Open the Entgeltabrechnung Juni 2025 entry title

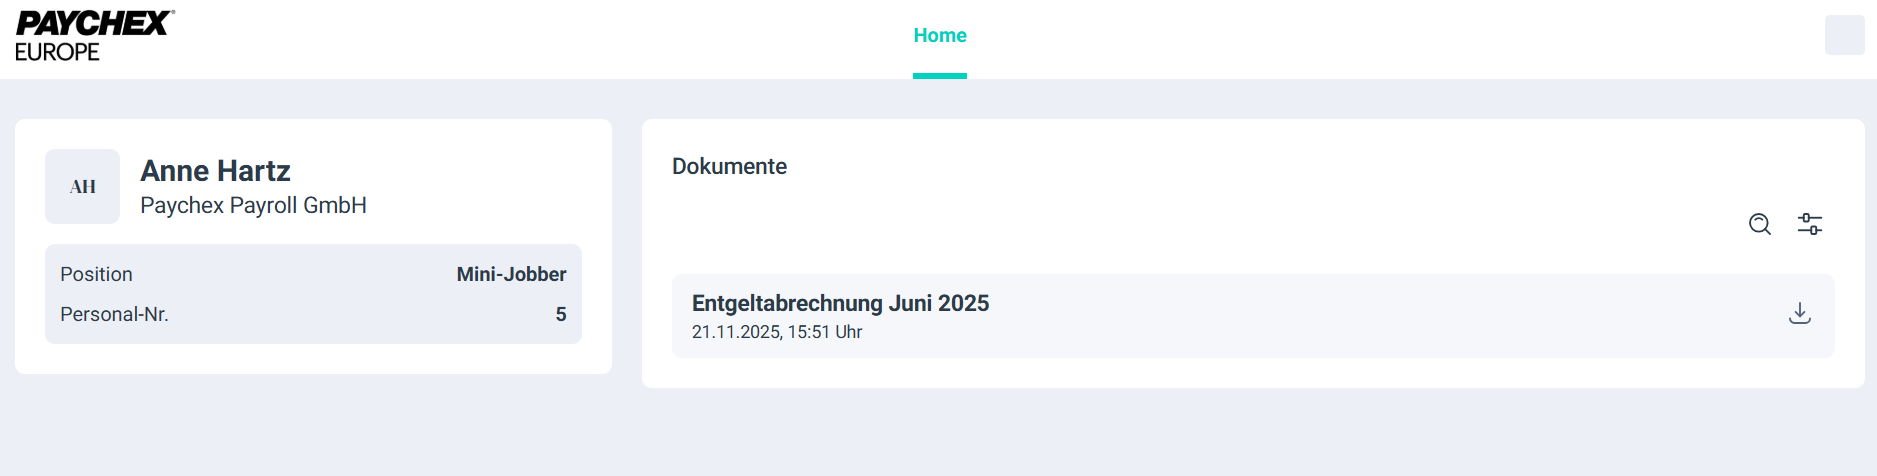tap(840, 303)
